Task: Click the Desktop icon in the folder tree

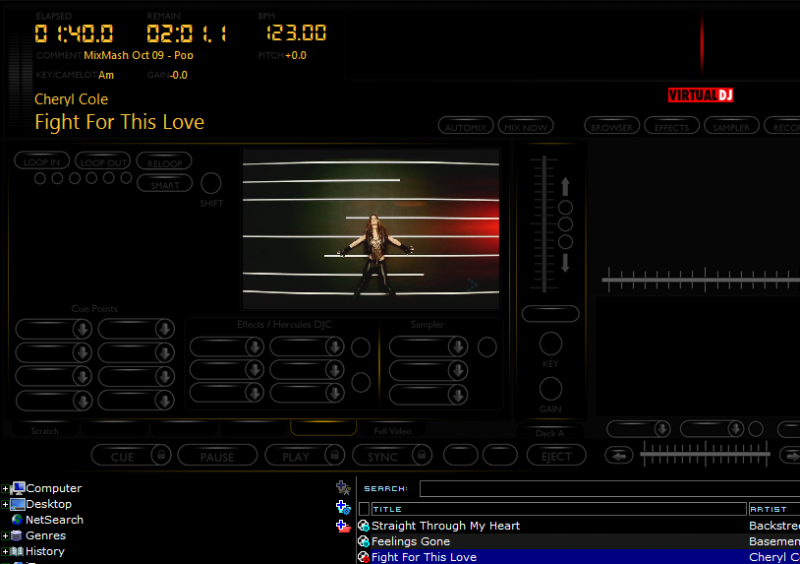Action: pos(18,504)
